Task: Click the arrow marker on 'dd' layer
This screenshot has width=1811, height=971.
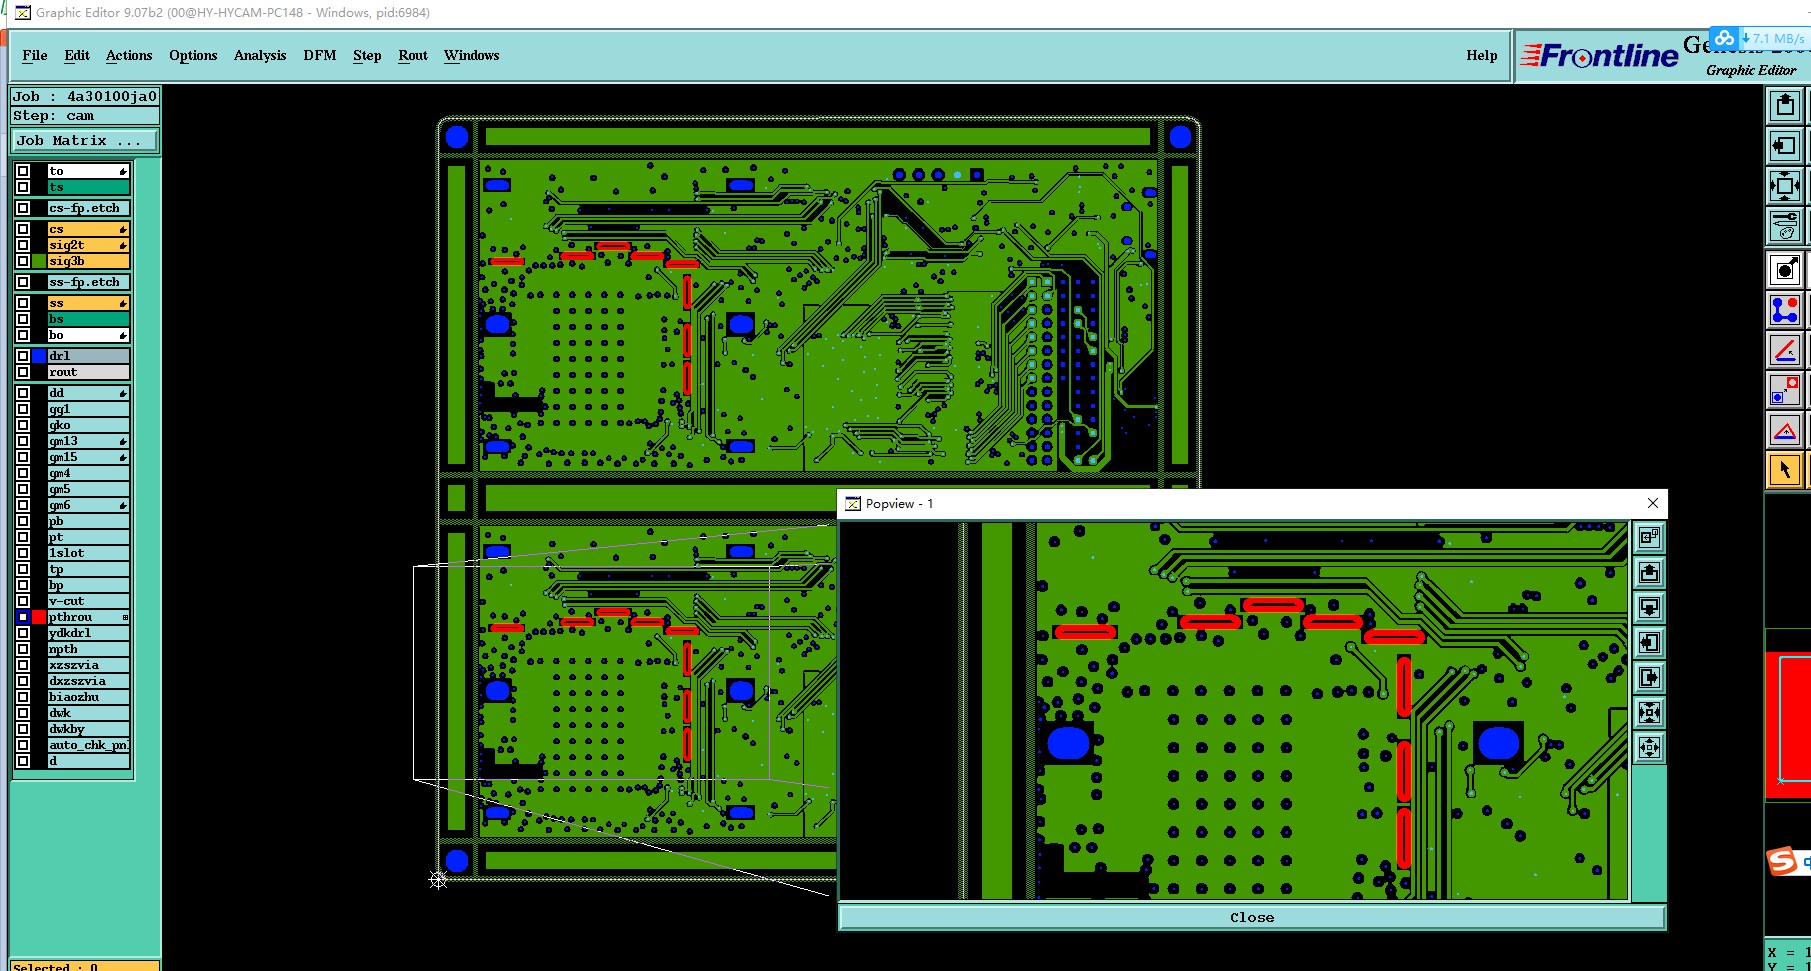Action: point(123,393)
